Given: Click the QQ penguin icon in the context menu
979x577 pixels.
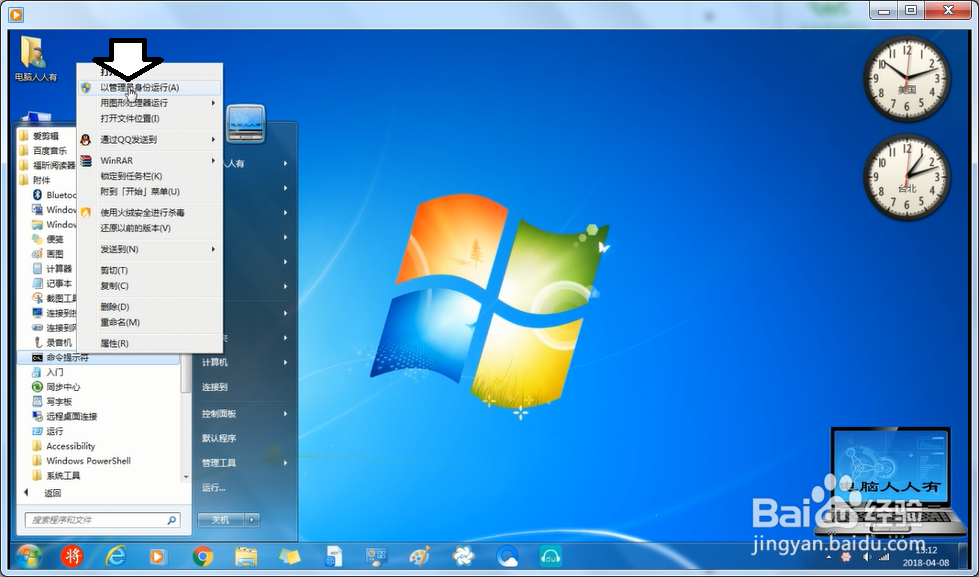Looking at the screenshot, I should click(x=86, y=140).
